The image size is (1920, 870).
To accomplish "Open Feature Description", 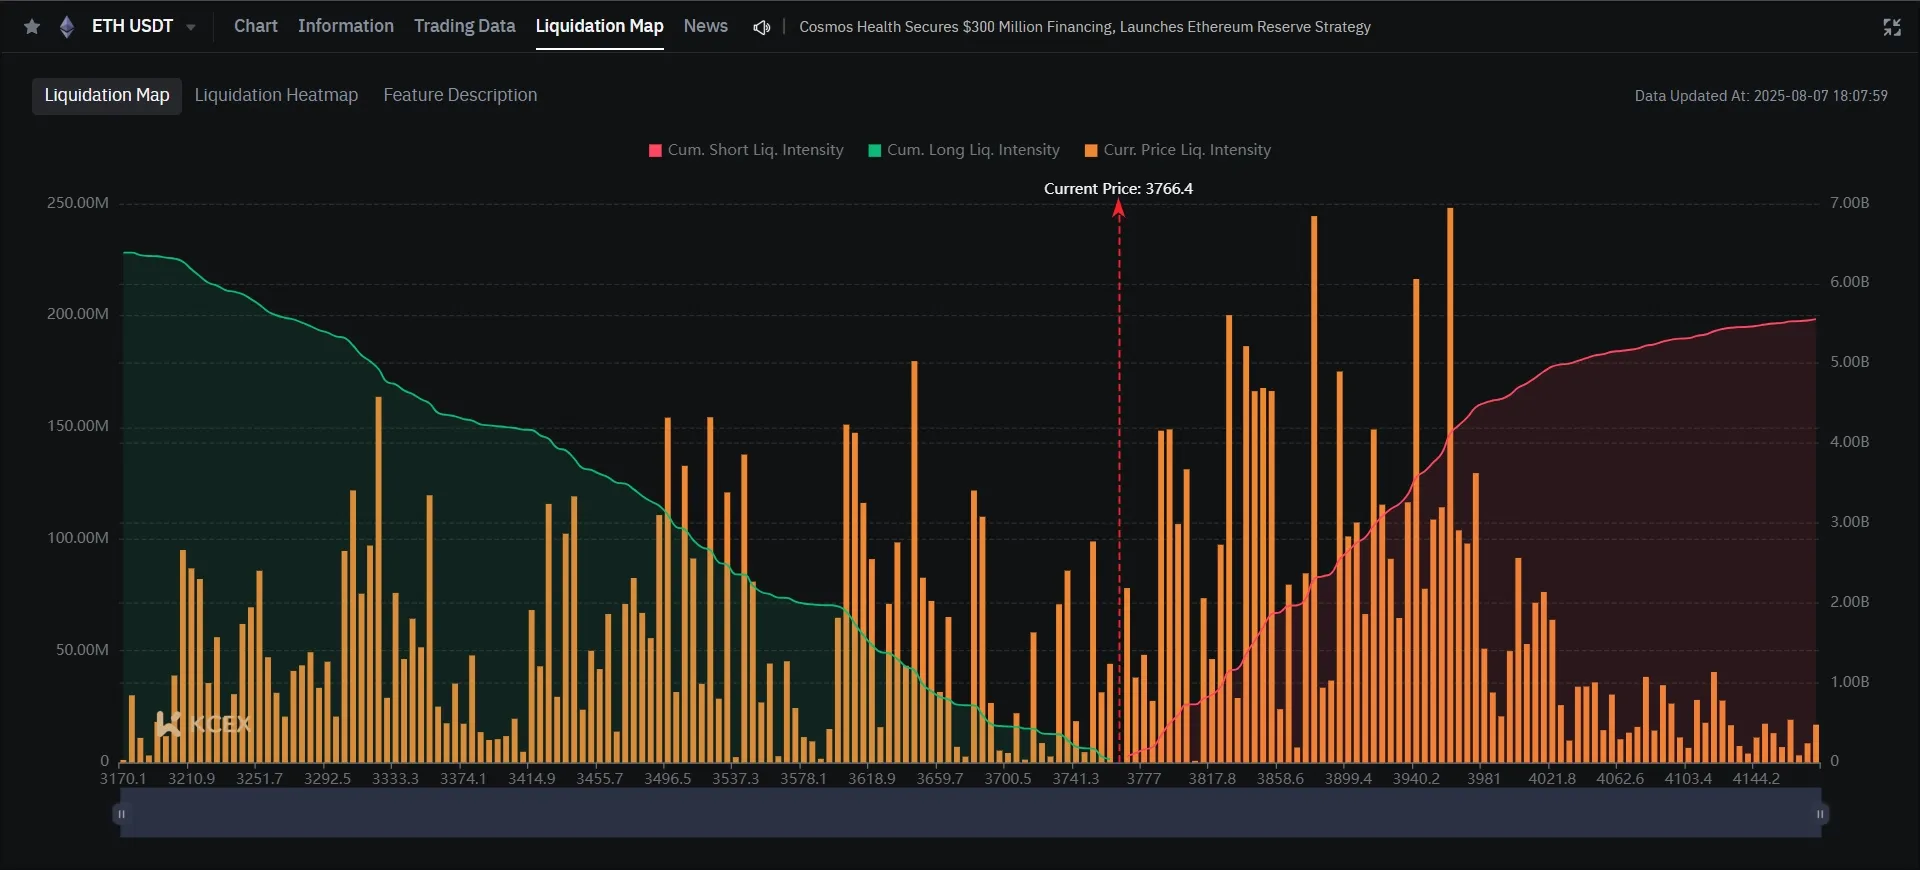I will coord(460,95).
